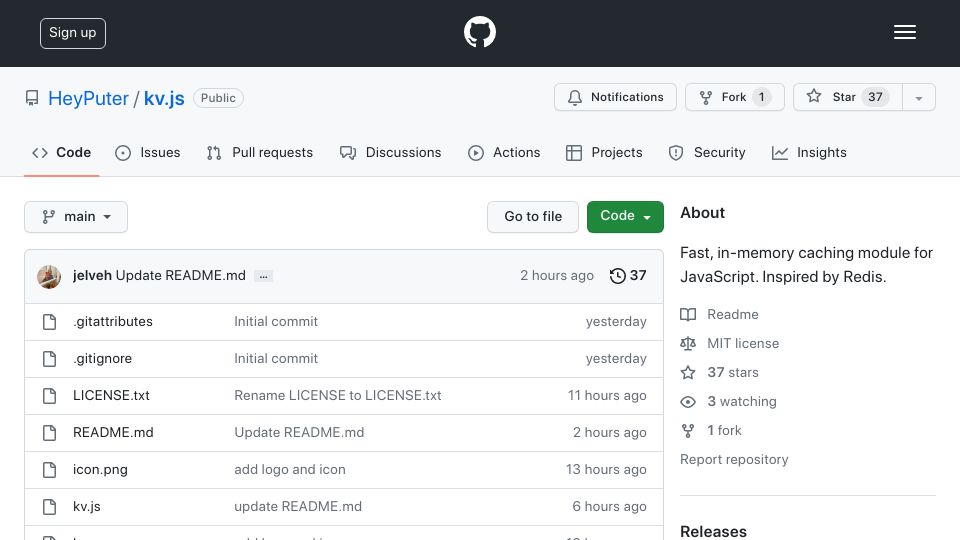The width and height of the screenshot is (960, 540).
Task: Click the file icon next to .gitignore
Action: [50, 358]
